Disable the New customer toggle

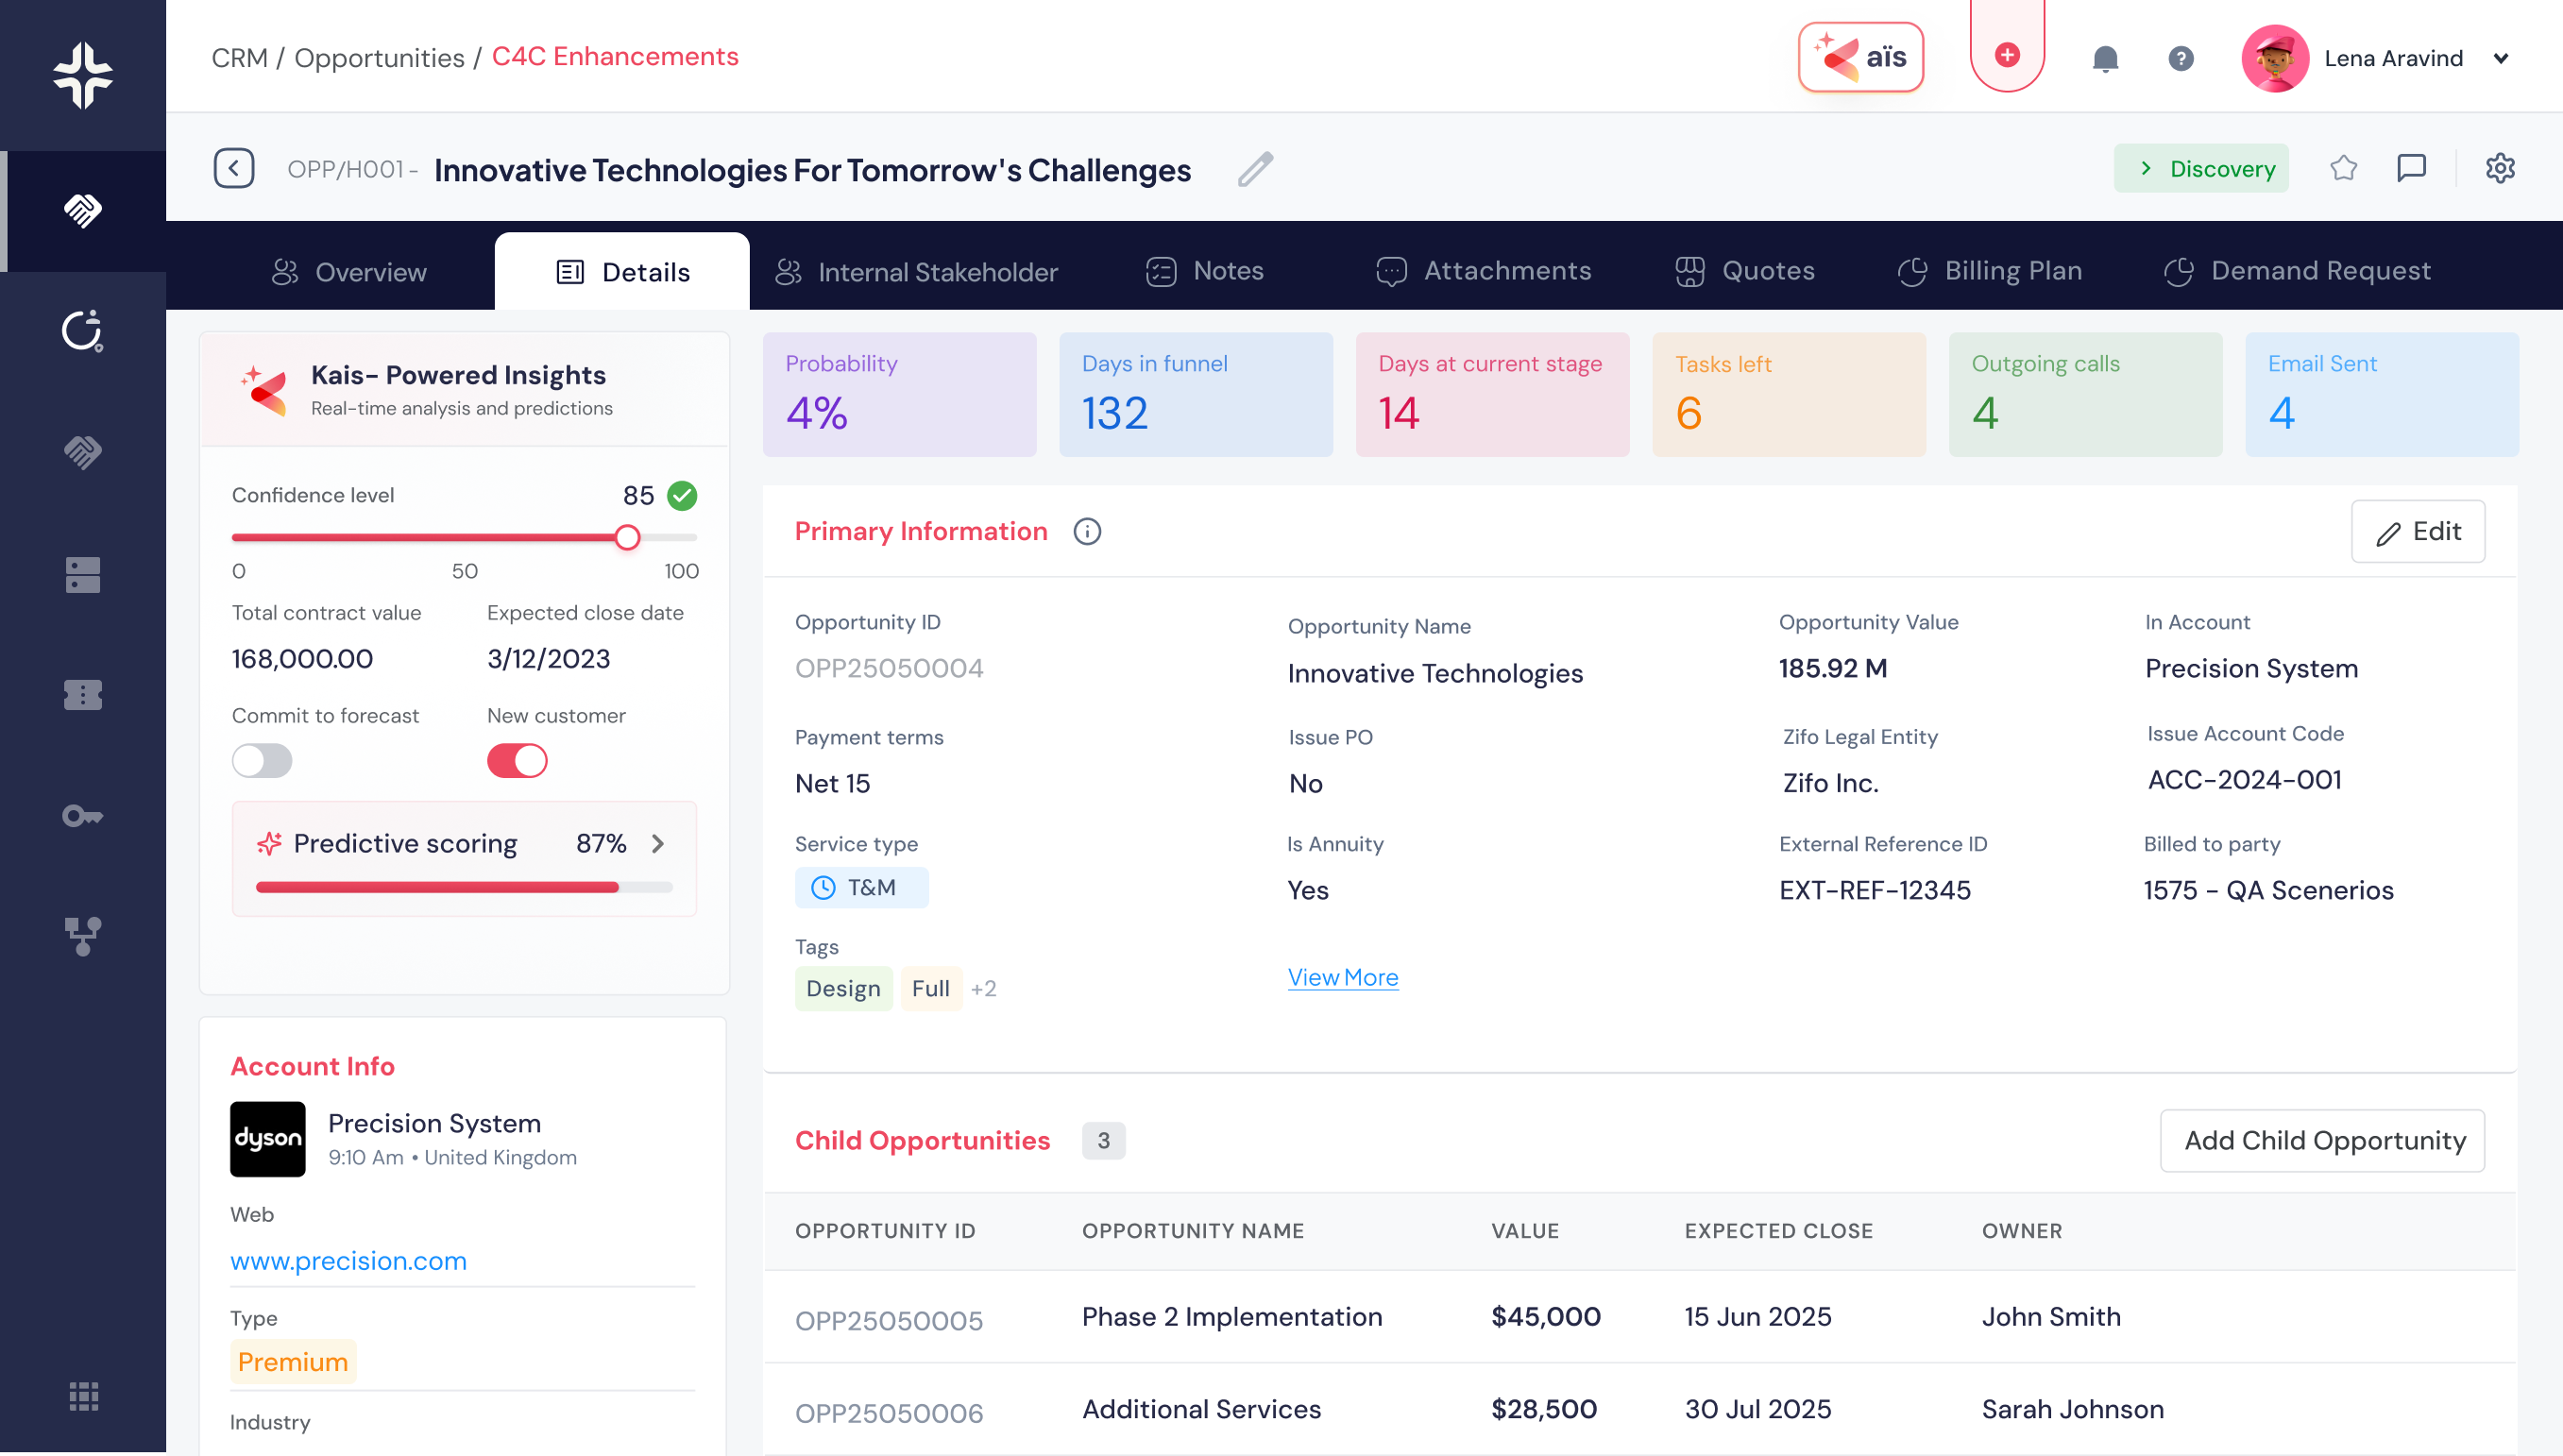[517, 761]
